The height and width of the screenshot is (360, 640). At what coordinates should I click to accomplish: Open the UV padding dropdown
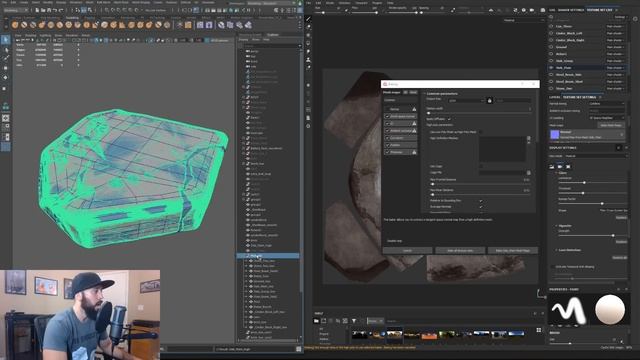pyautogui.click(x=607, y=118)
